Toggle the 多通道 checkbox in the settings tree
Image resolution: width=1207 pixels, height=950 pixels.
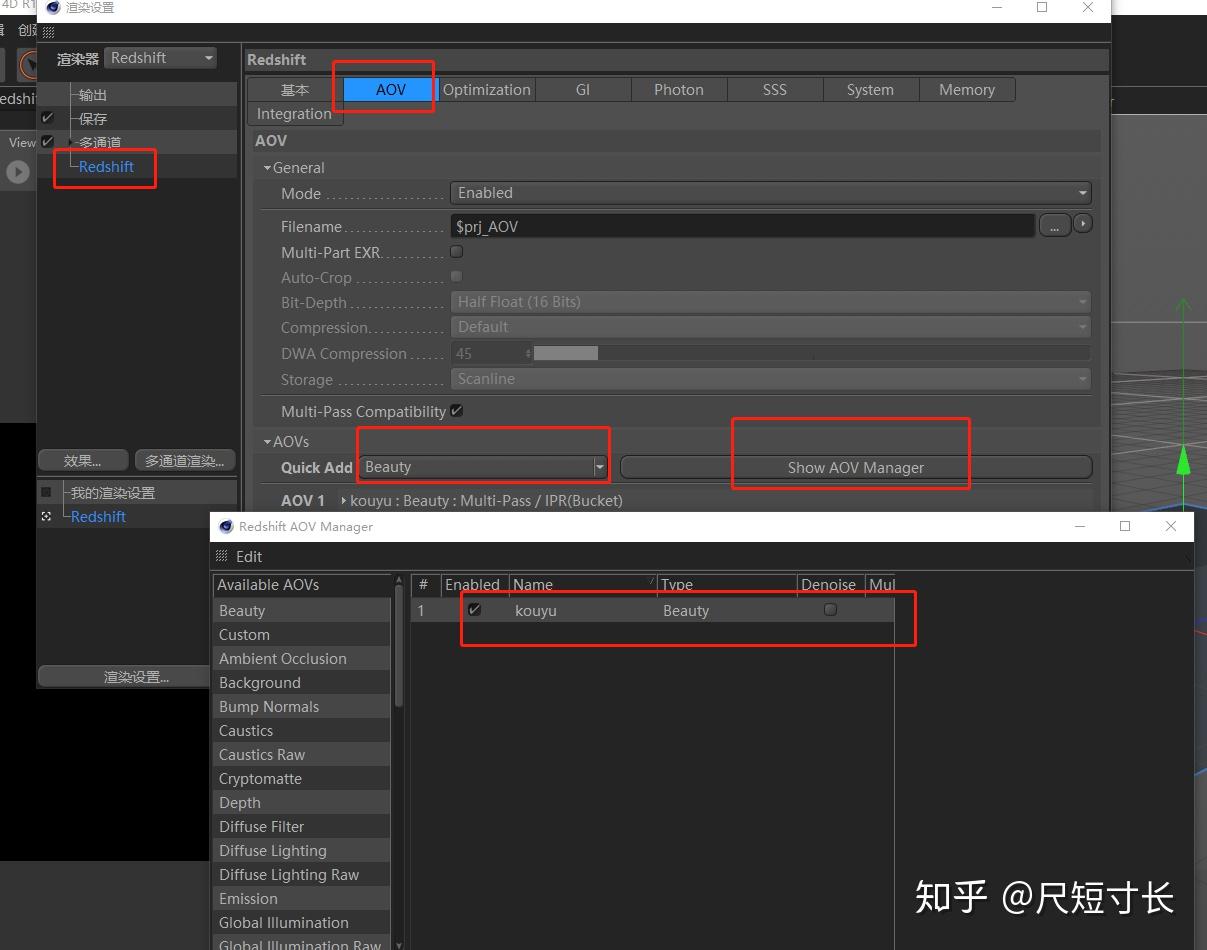[x=46, y=141]
